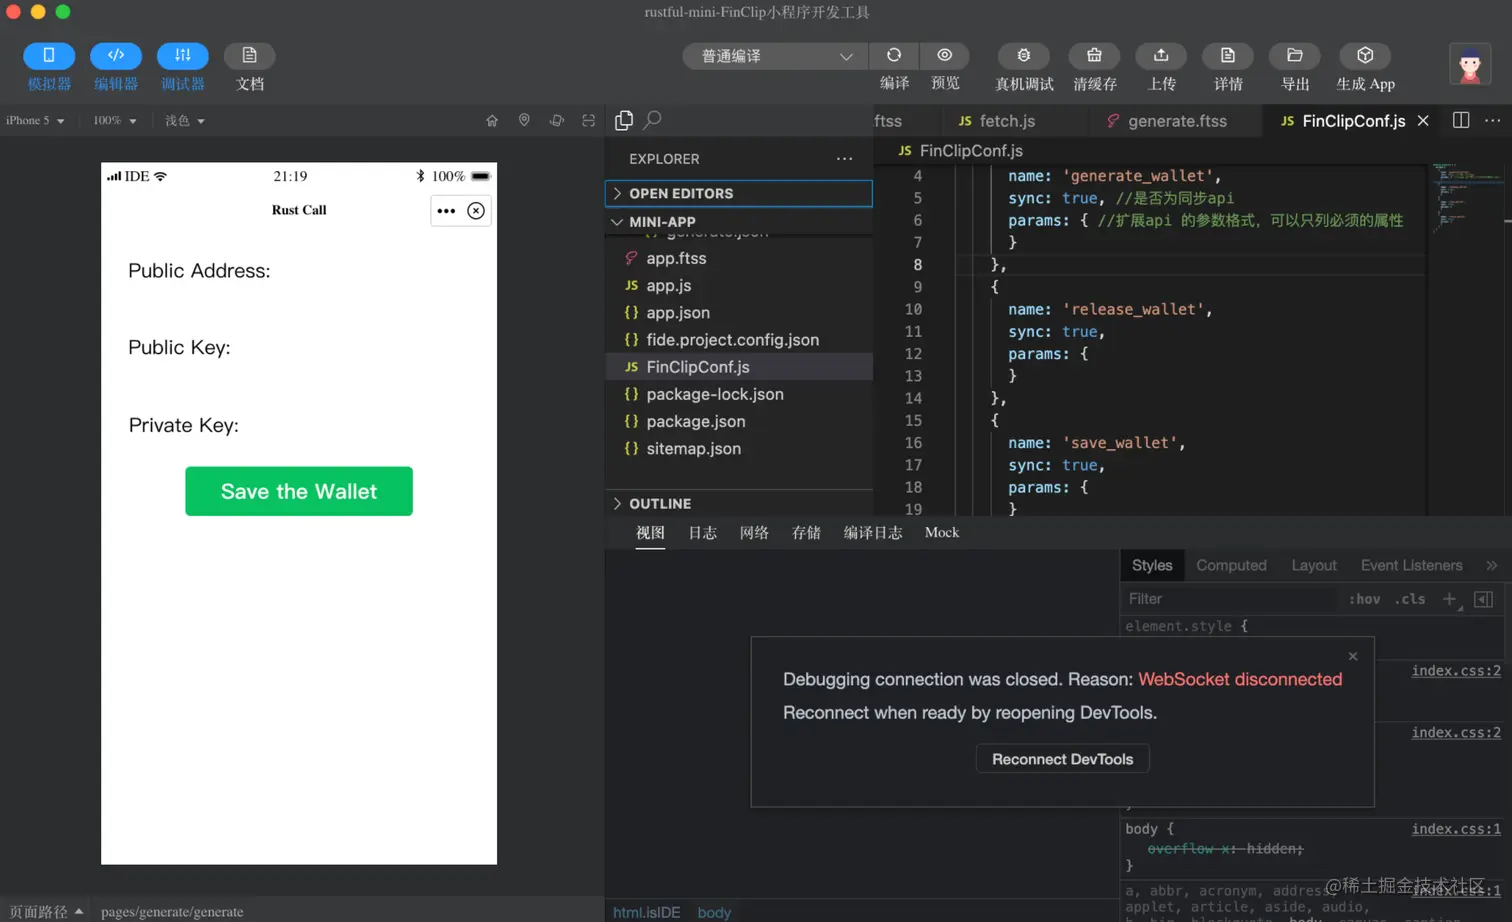The height and width of the screenshot is (922, 1512).
Task: Click the export (导出) folder icon
Action: [x=1295, y=56]
